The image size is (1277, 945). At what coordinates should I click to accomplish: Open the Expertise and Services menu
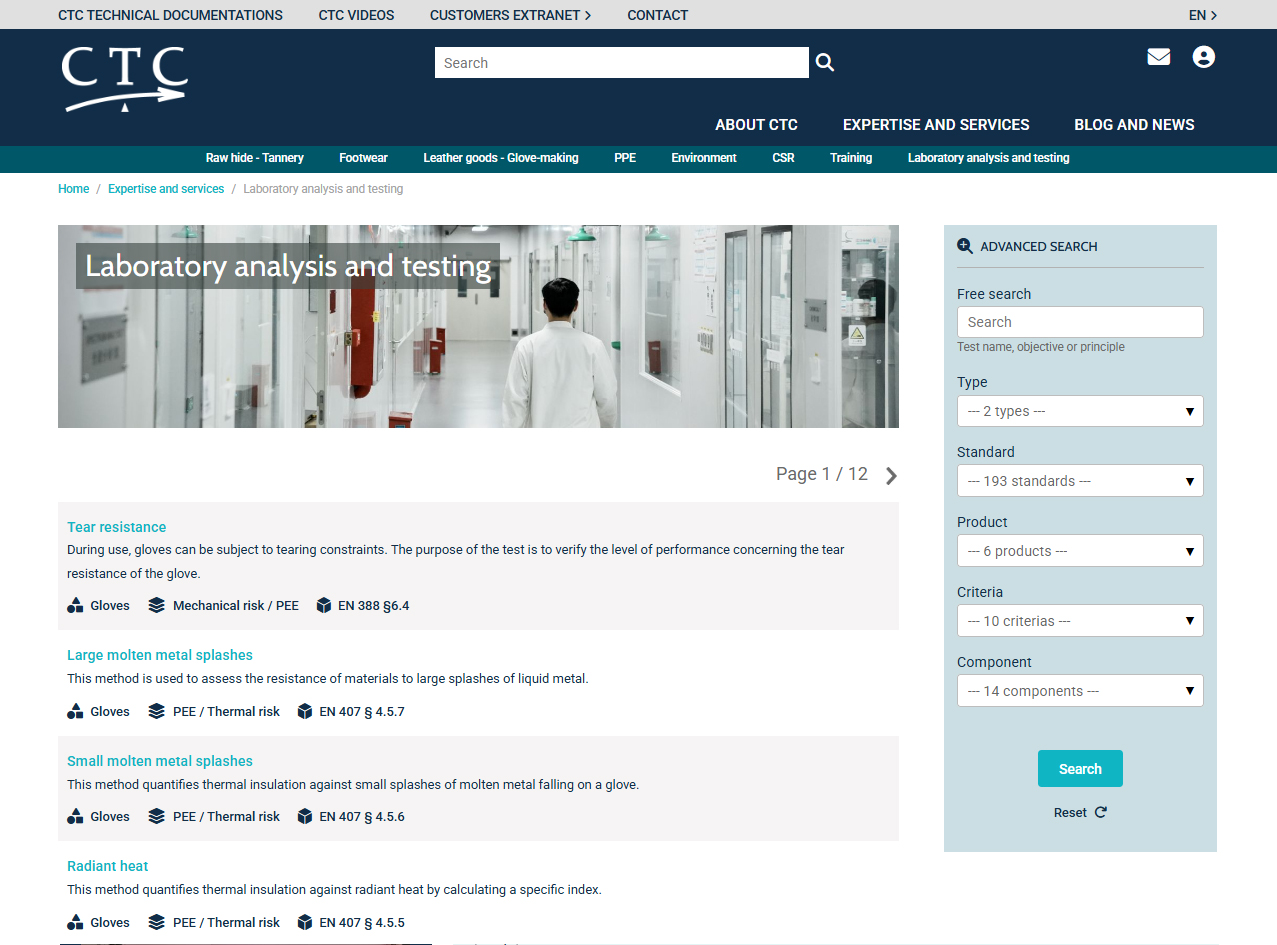(936, 125)
